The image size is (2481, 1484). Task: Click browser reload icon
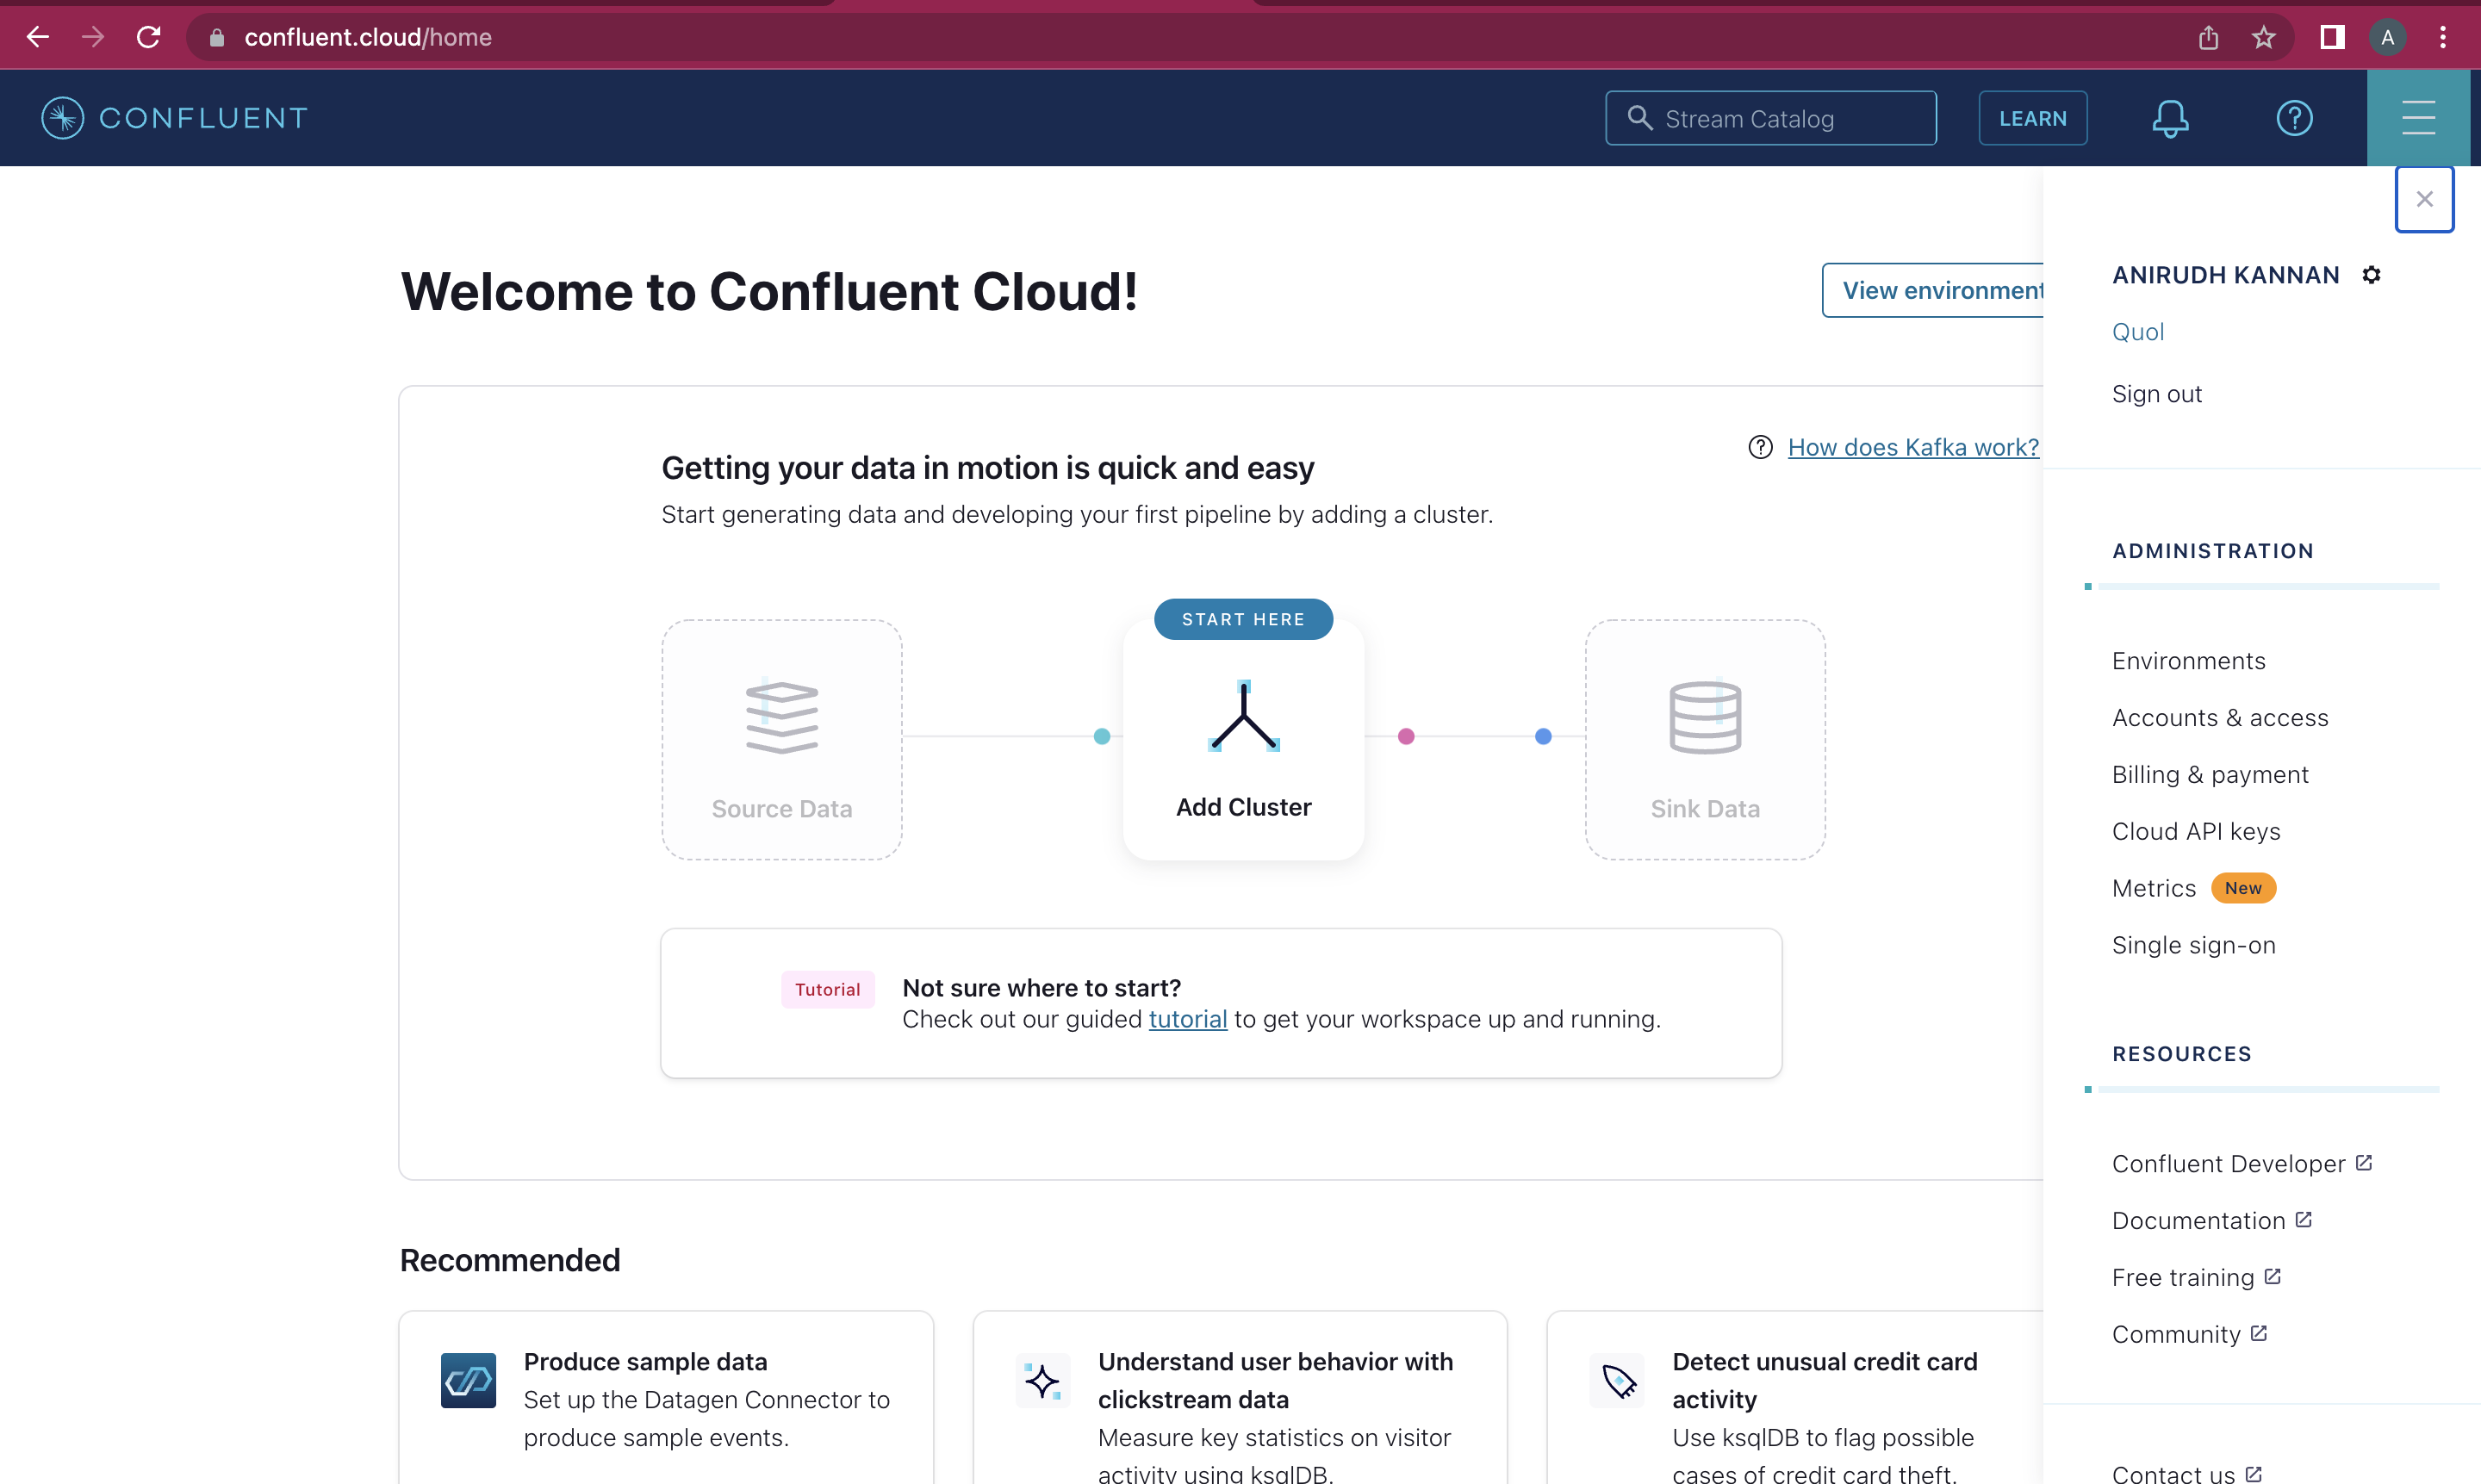click(149, 38)
